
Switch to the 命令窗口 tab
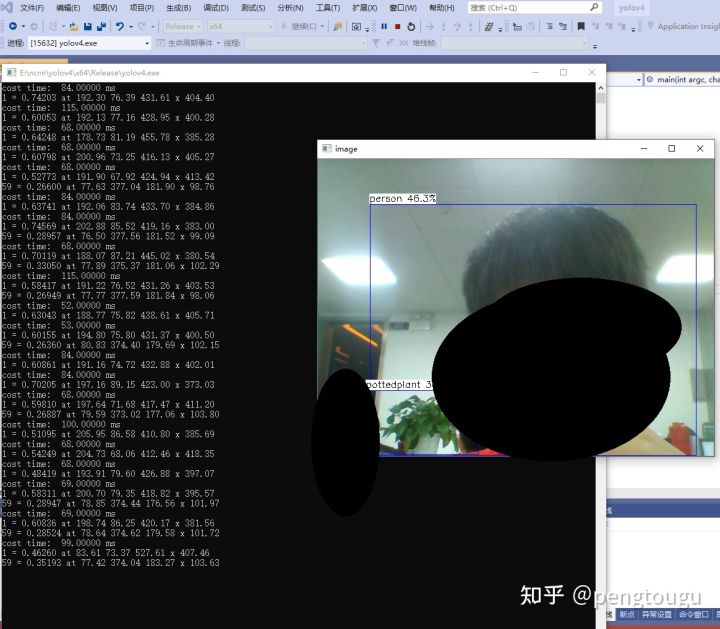point(693,614)
